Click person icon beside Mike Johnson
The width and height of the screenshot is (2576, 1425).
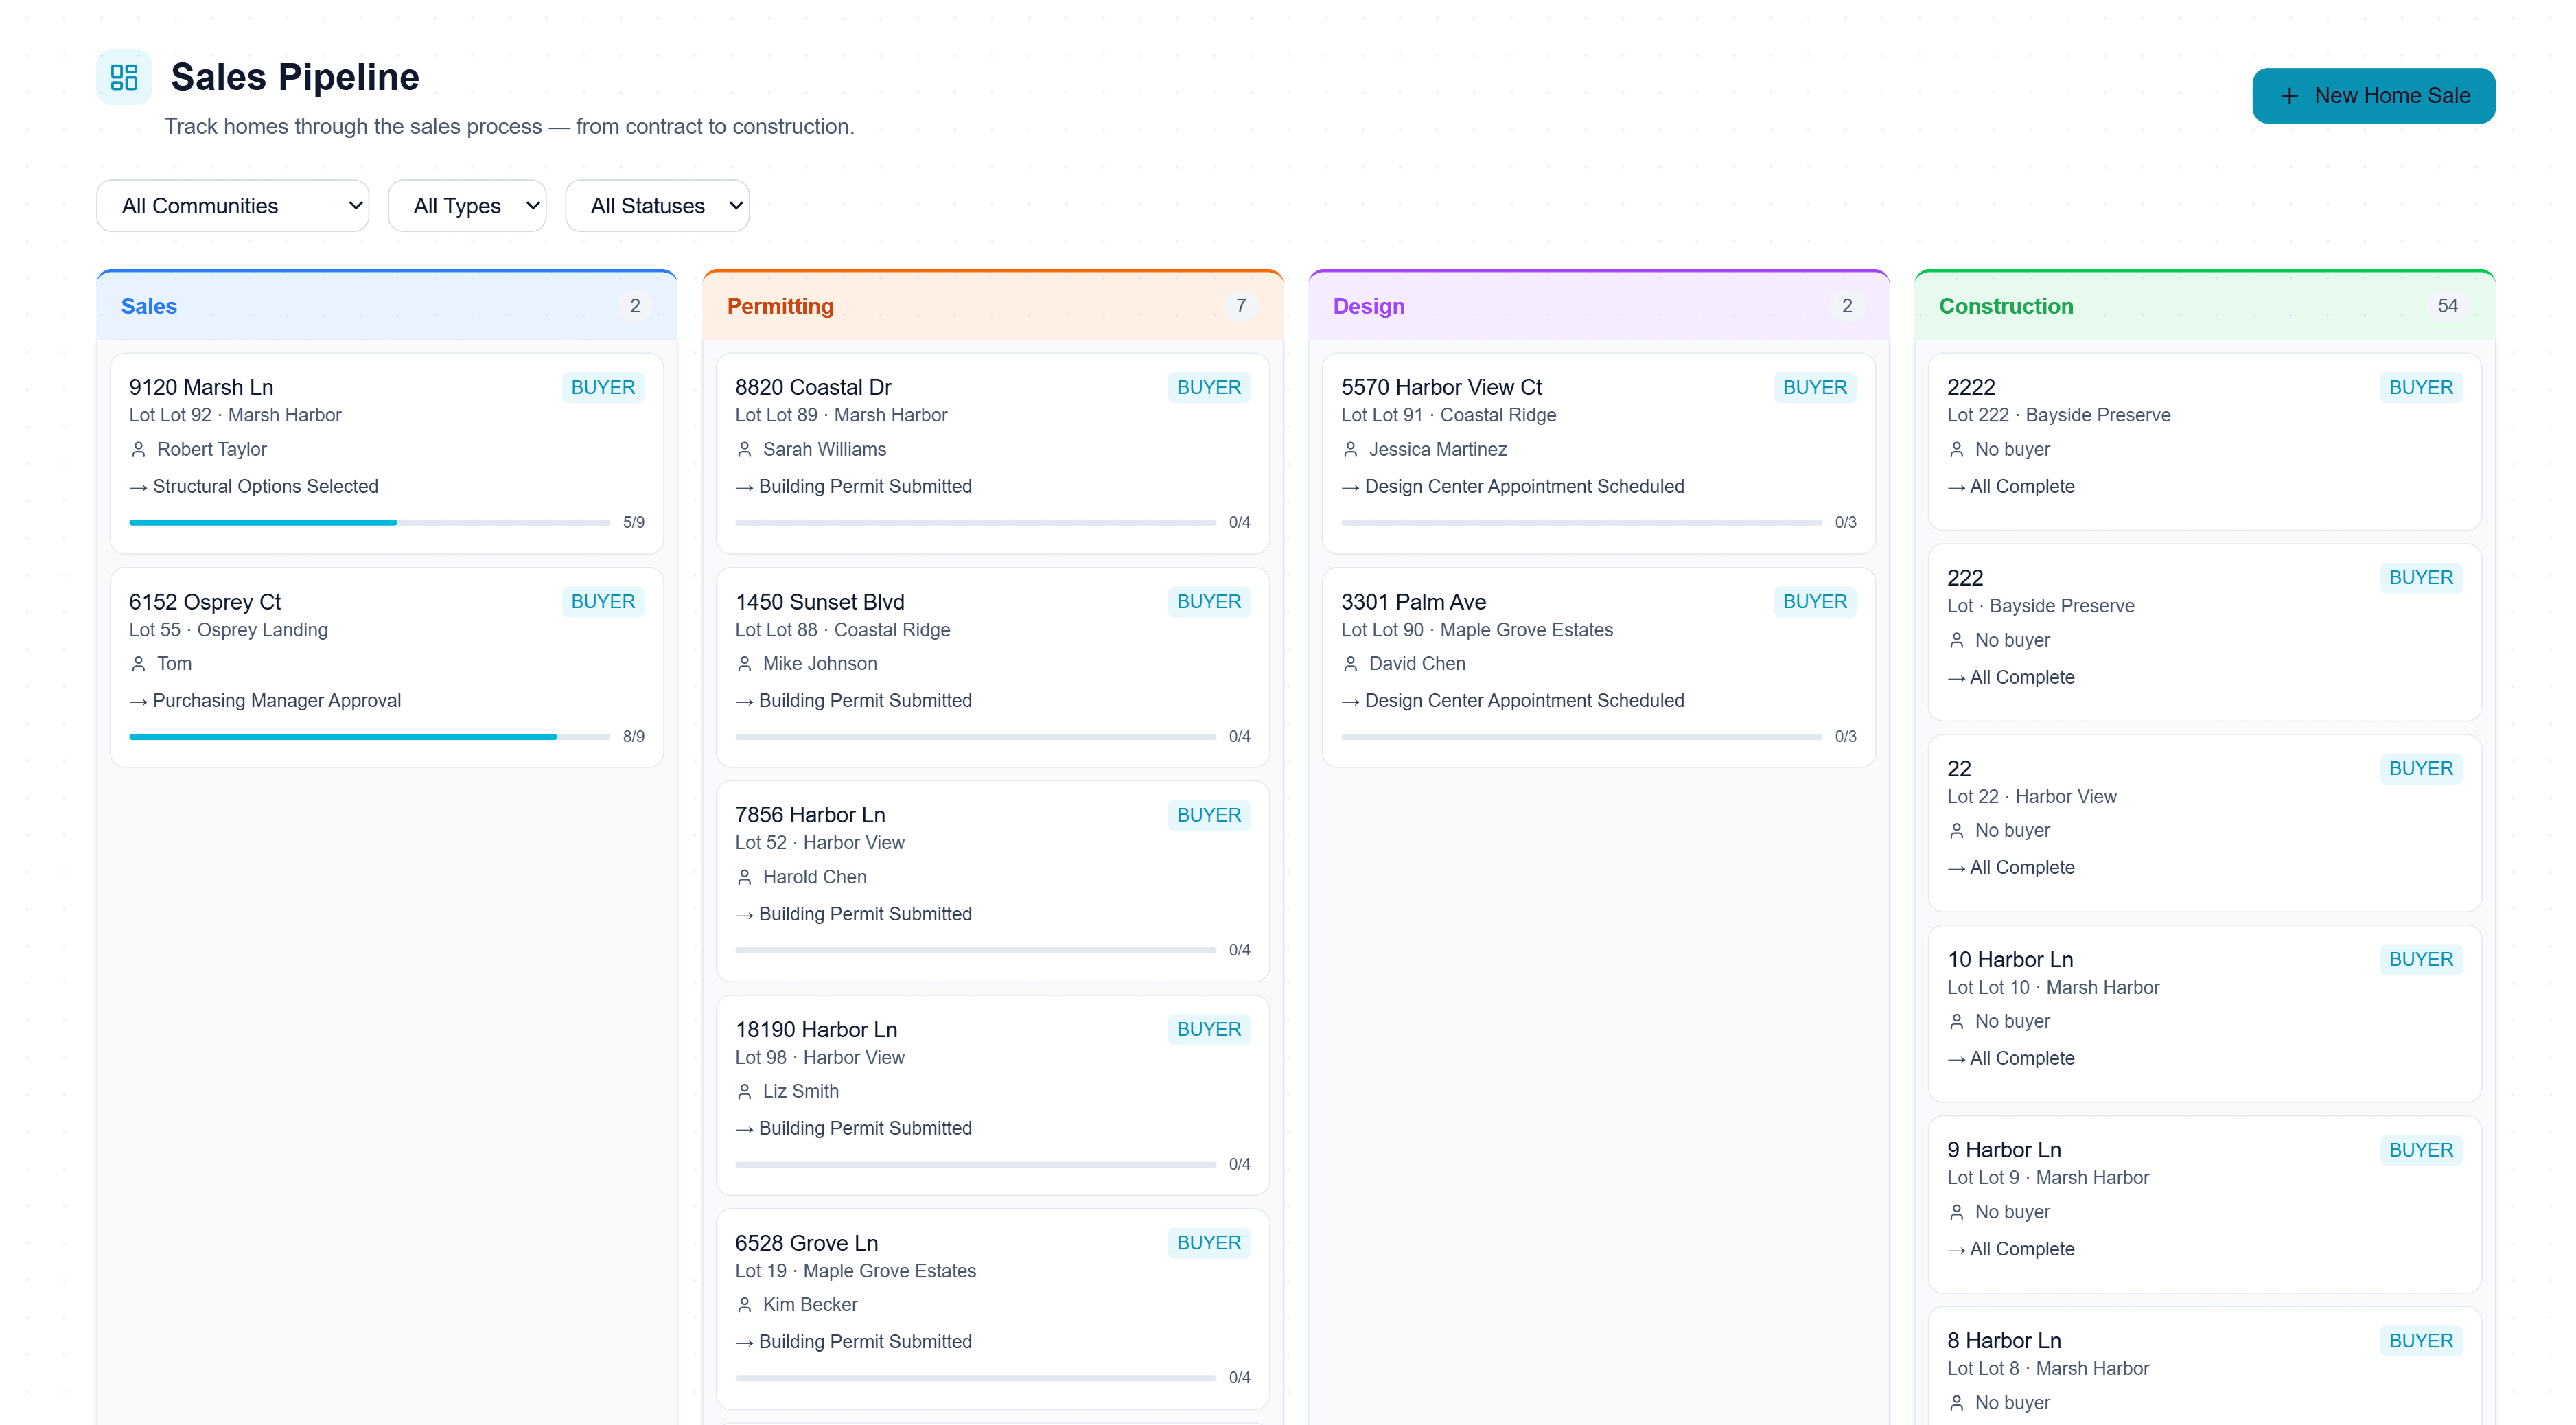pyautogui.click(x=744, y=664)
